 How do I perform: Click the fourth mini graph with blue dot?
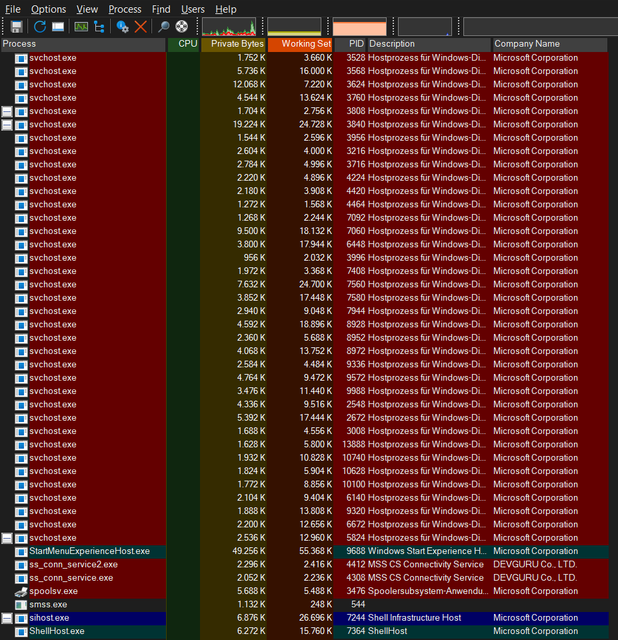(425, 27)
